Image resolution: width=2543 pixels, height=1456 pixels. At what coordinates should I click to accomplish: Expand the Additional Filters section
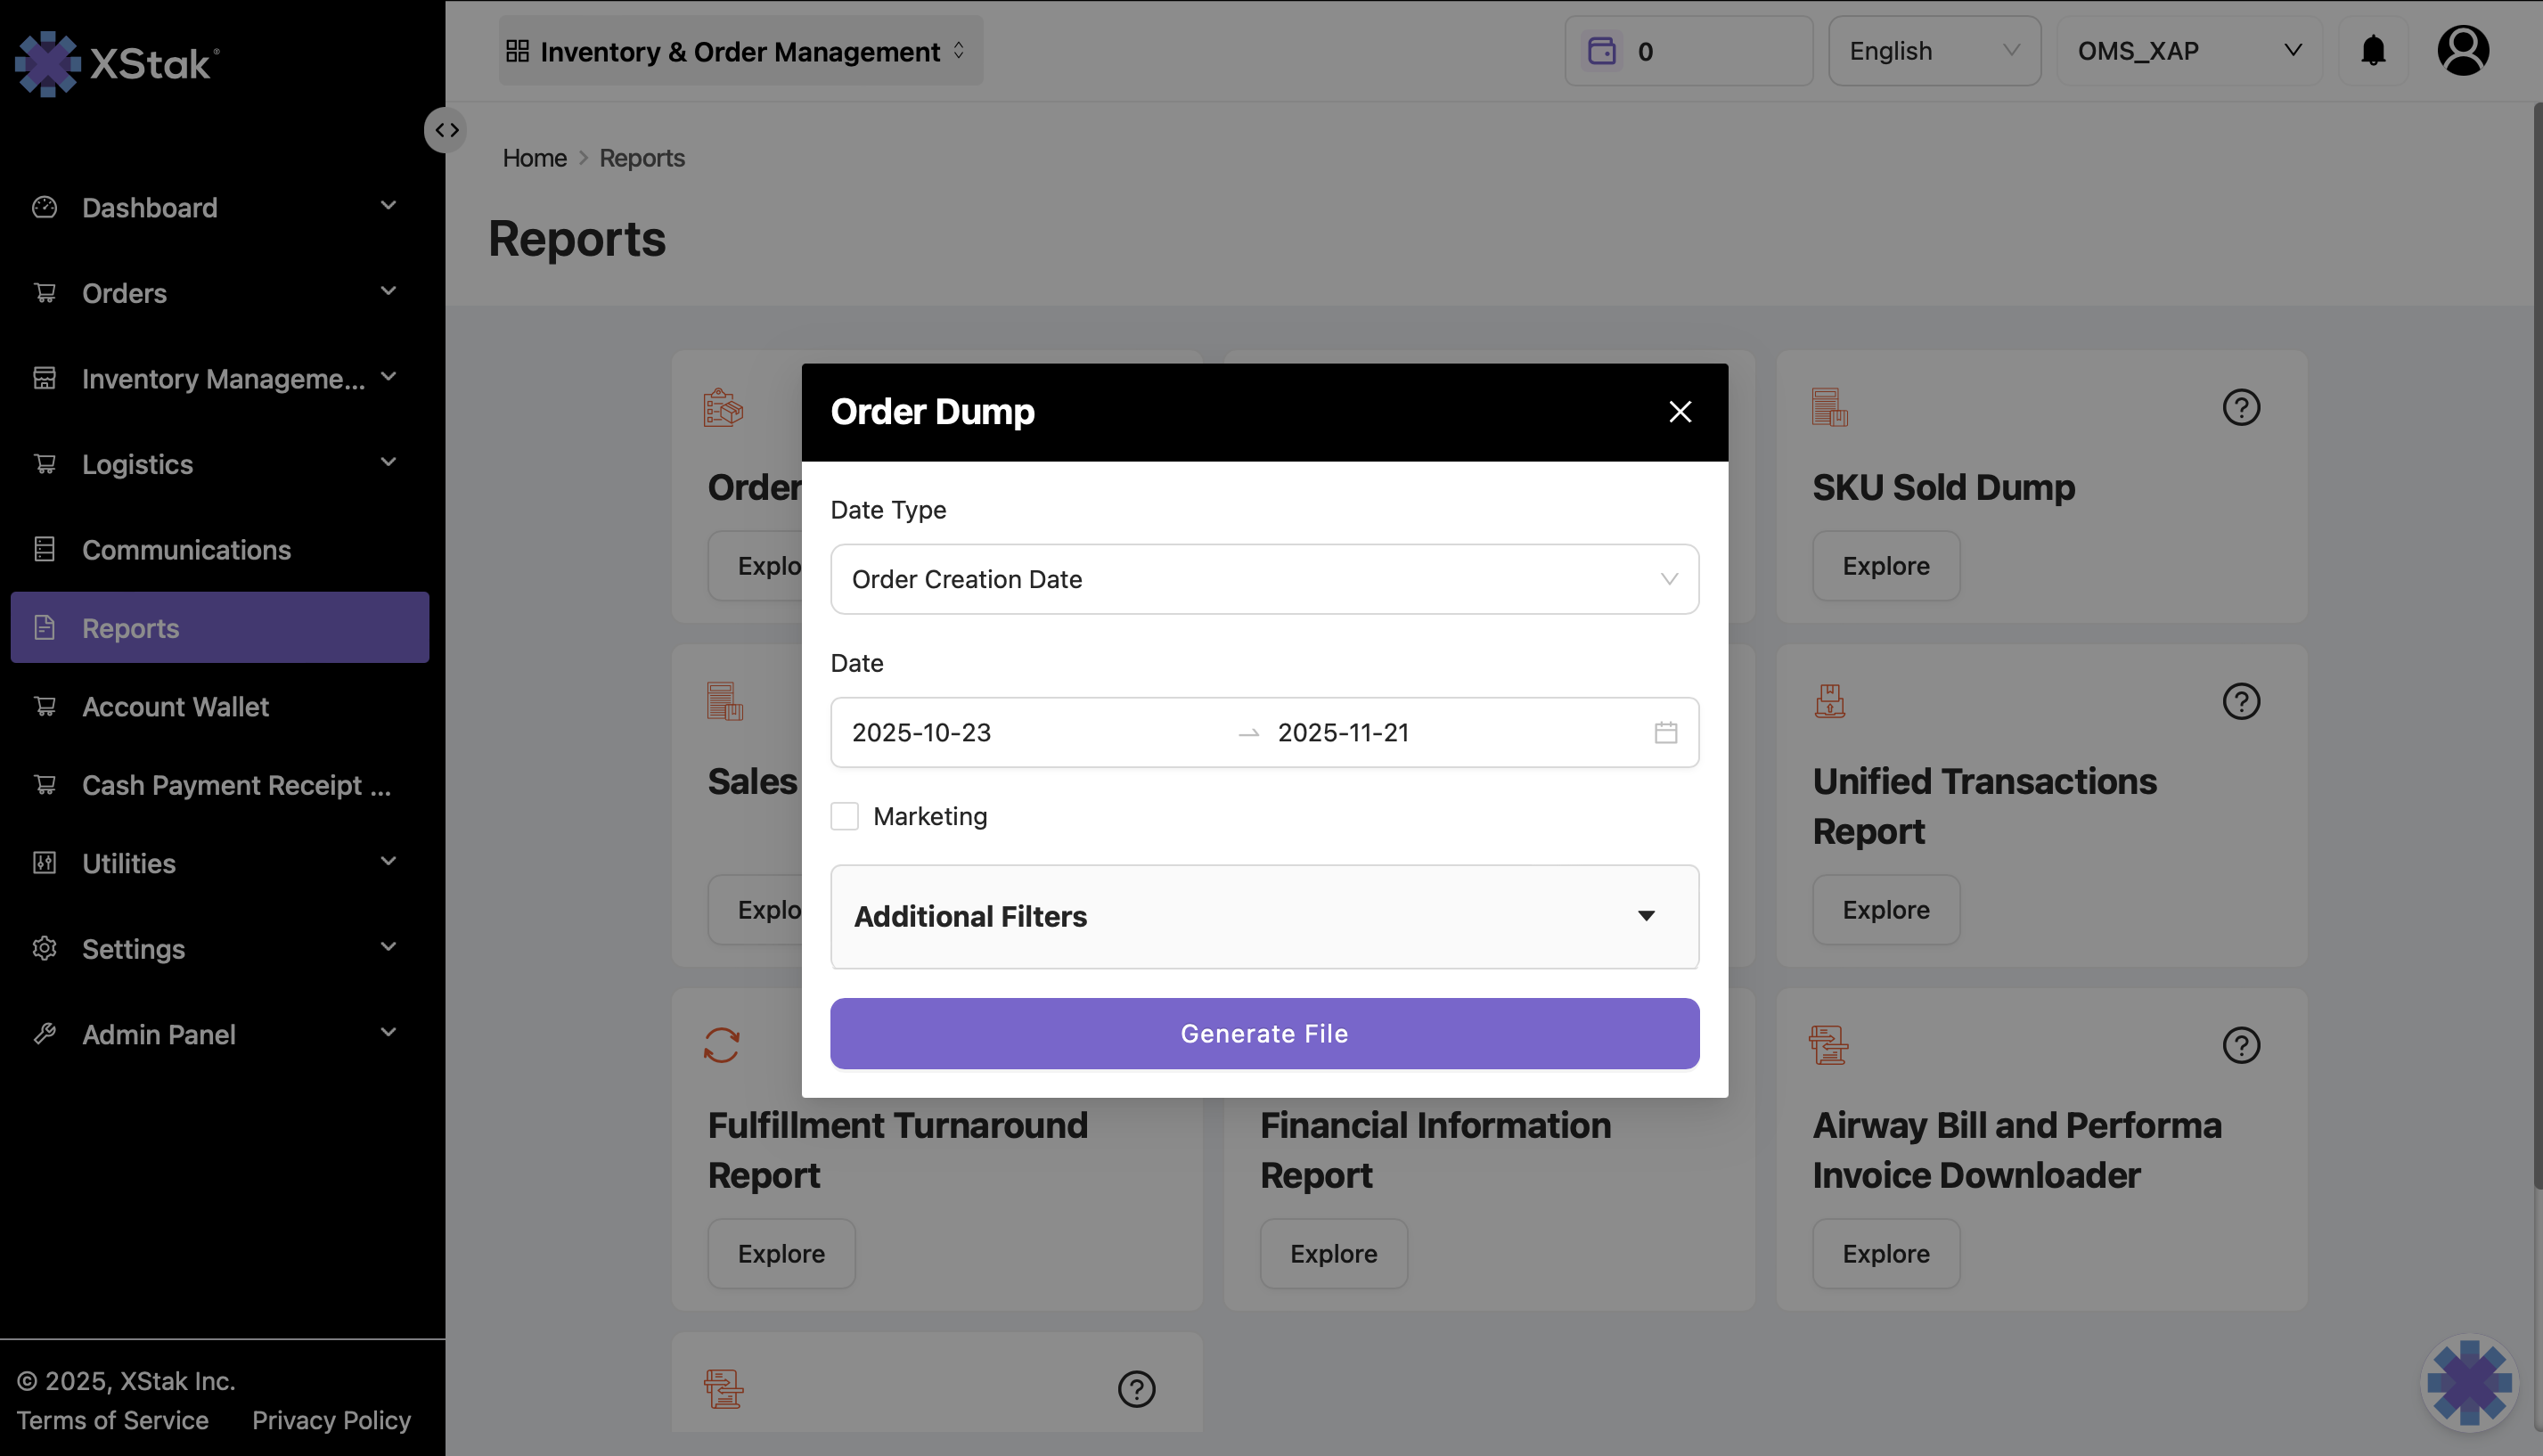(1264, 916)
